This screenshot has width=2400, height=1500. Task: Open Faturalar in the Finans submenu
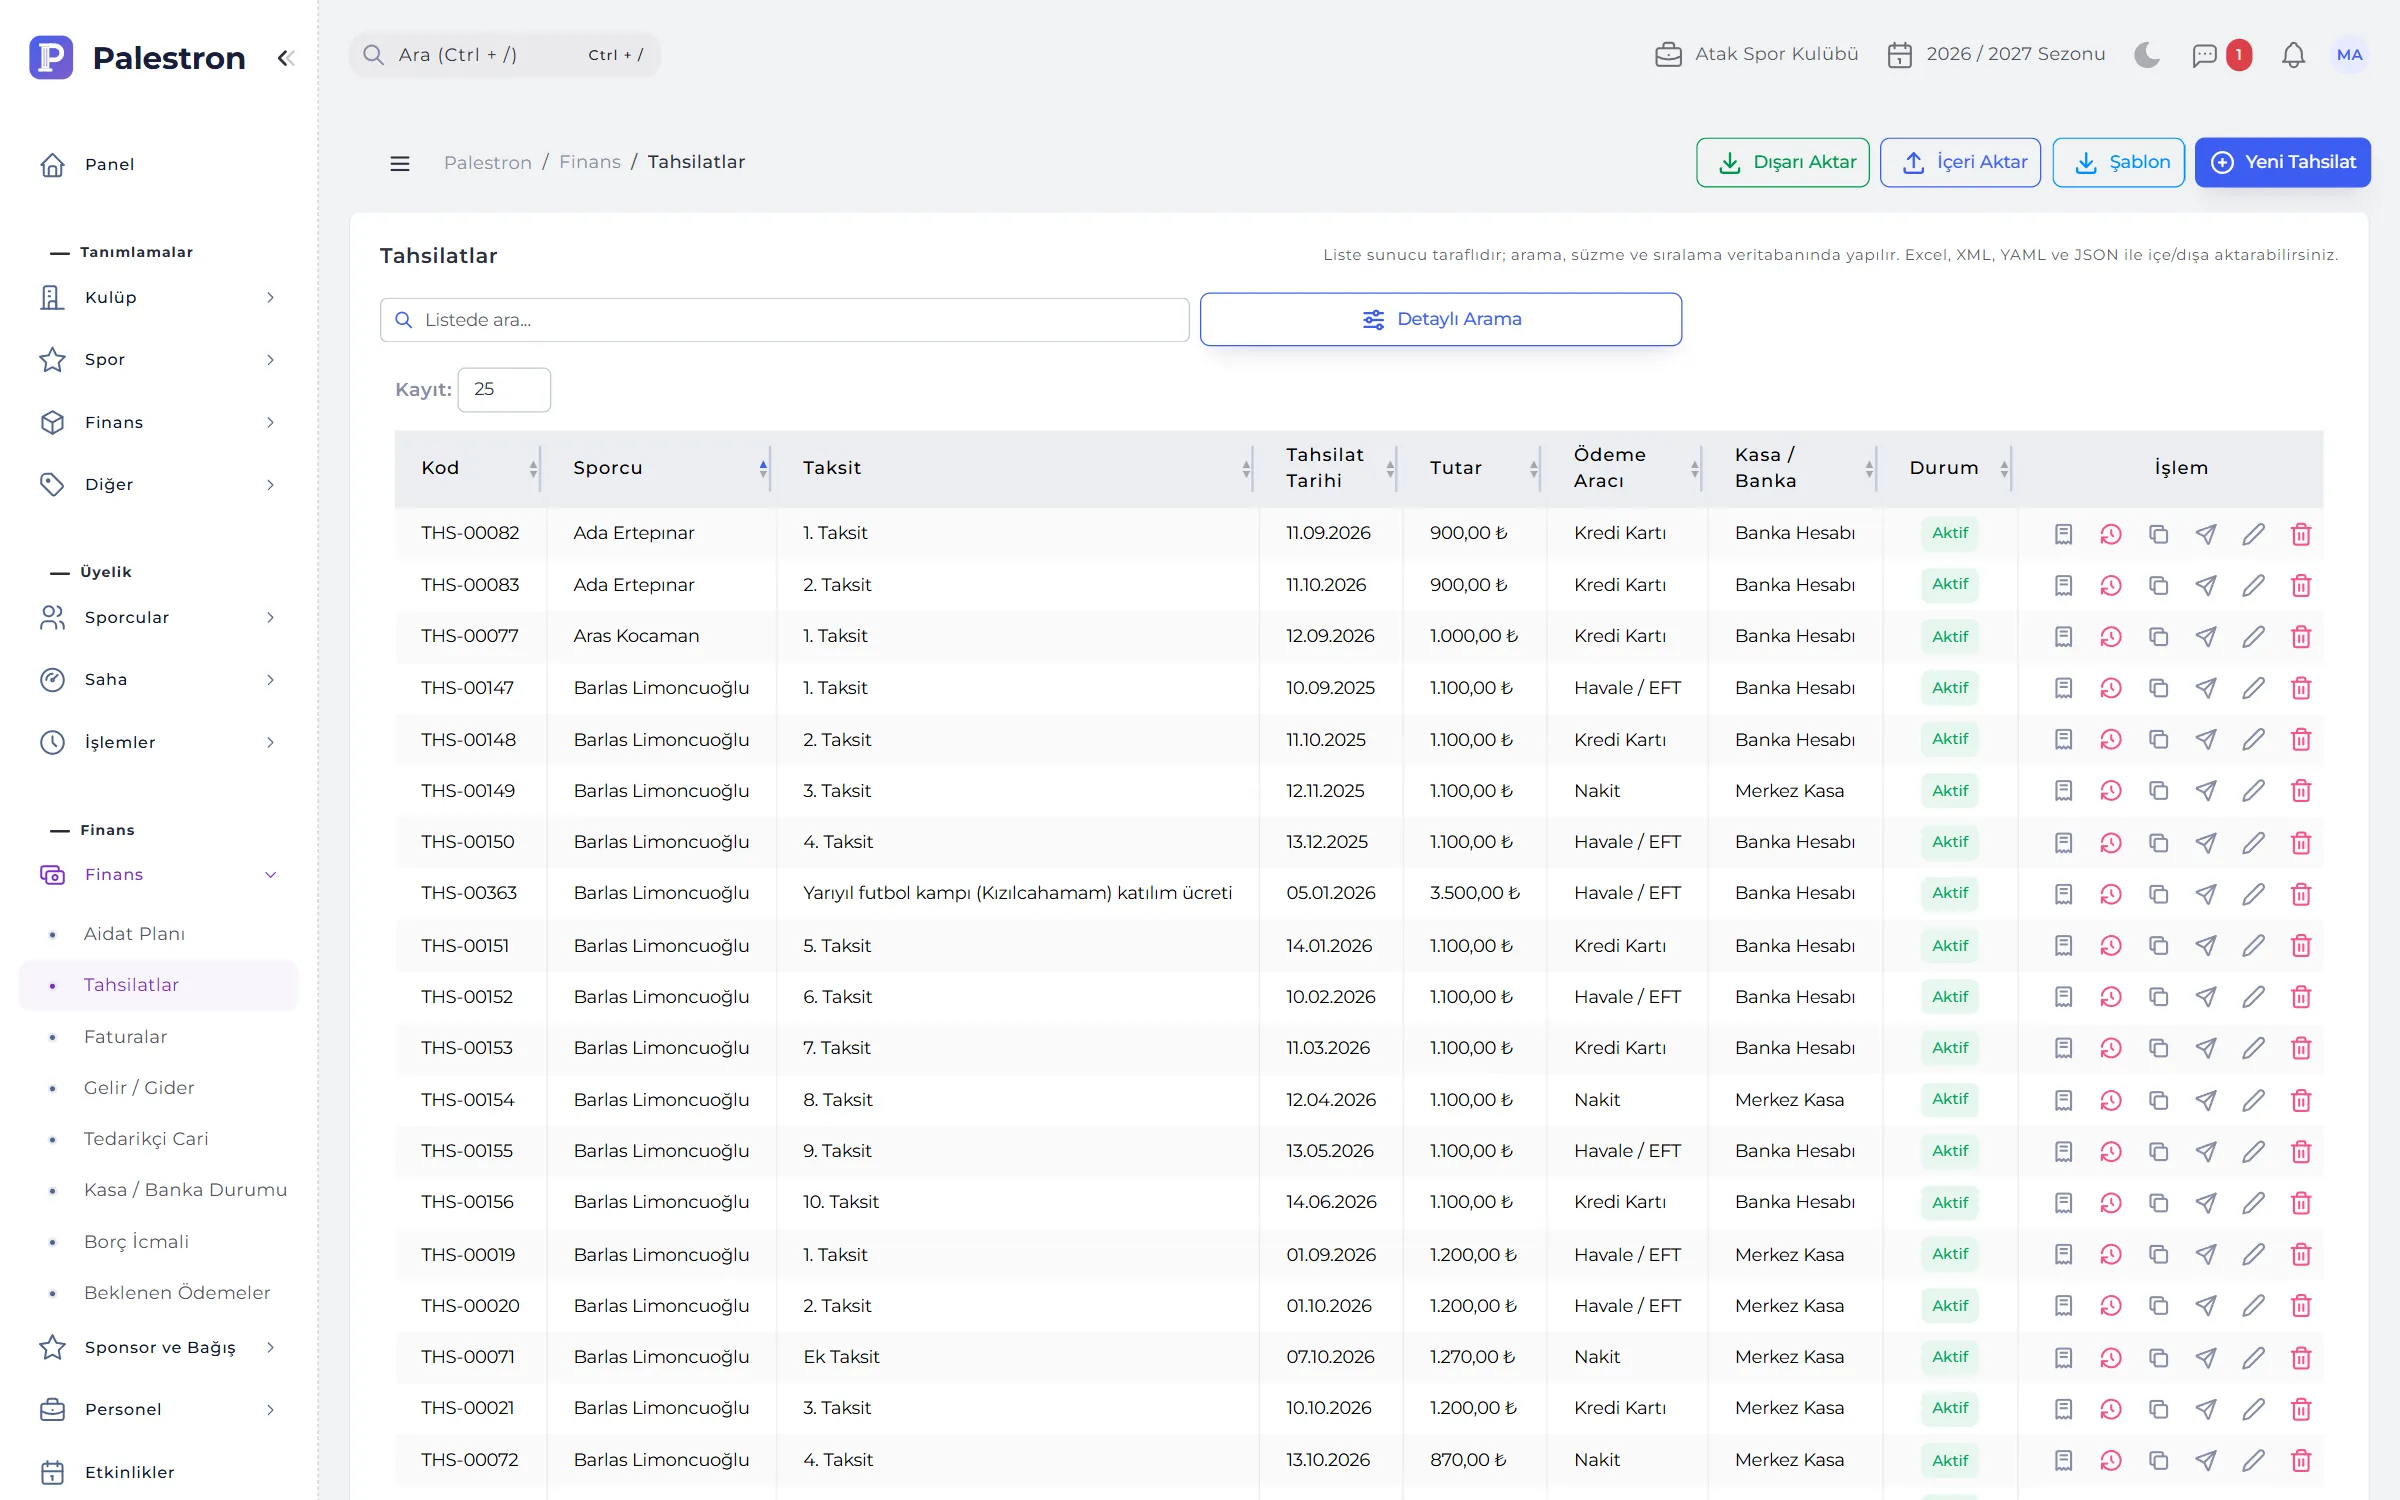(x=125, y=1037)
